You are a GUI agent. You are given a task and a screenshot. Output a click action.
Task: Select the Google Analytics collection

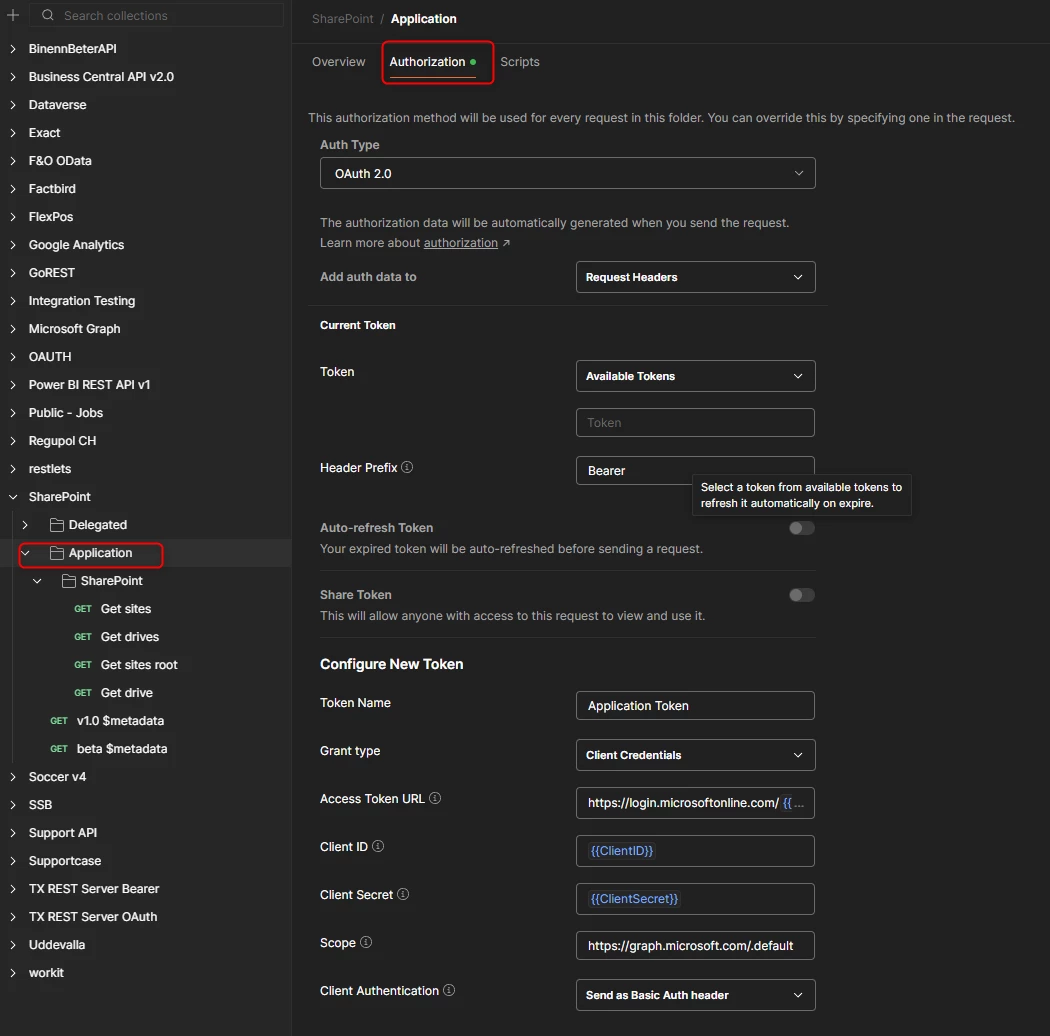click(x=76, y=245)
